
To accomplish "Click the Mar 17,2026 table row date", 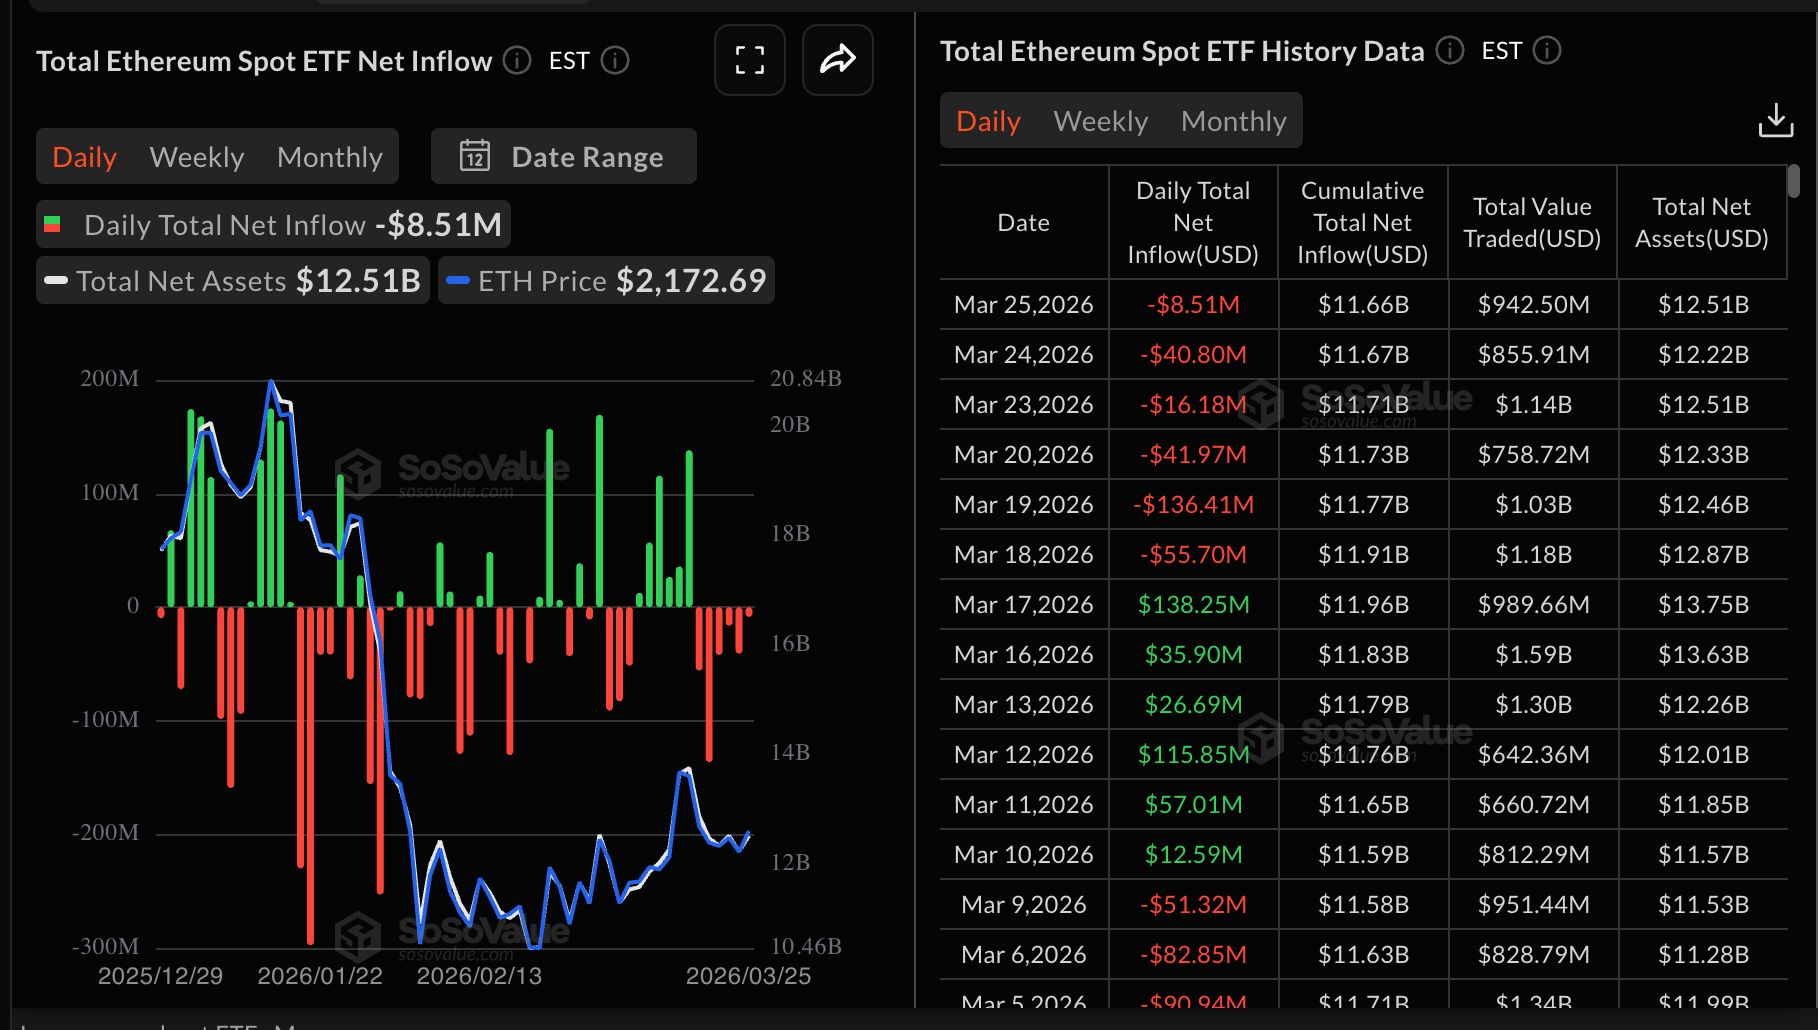I will 1023,604.
